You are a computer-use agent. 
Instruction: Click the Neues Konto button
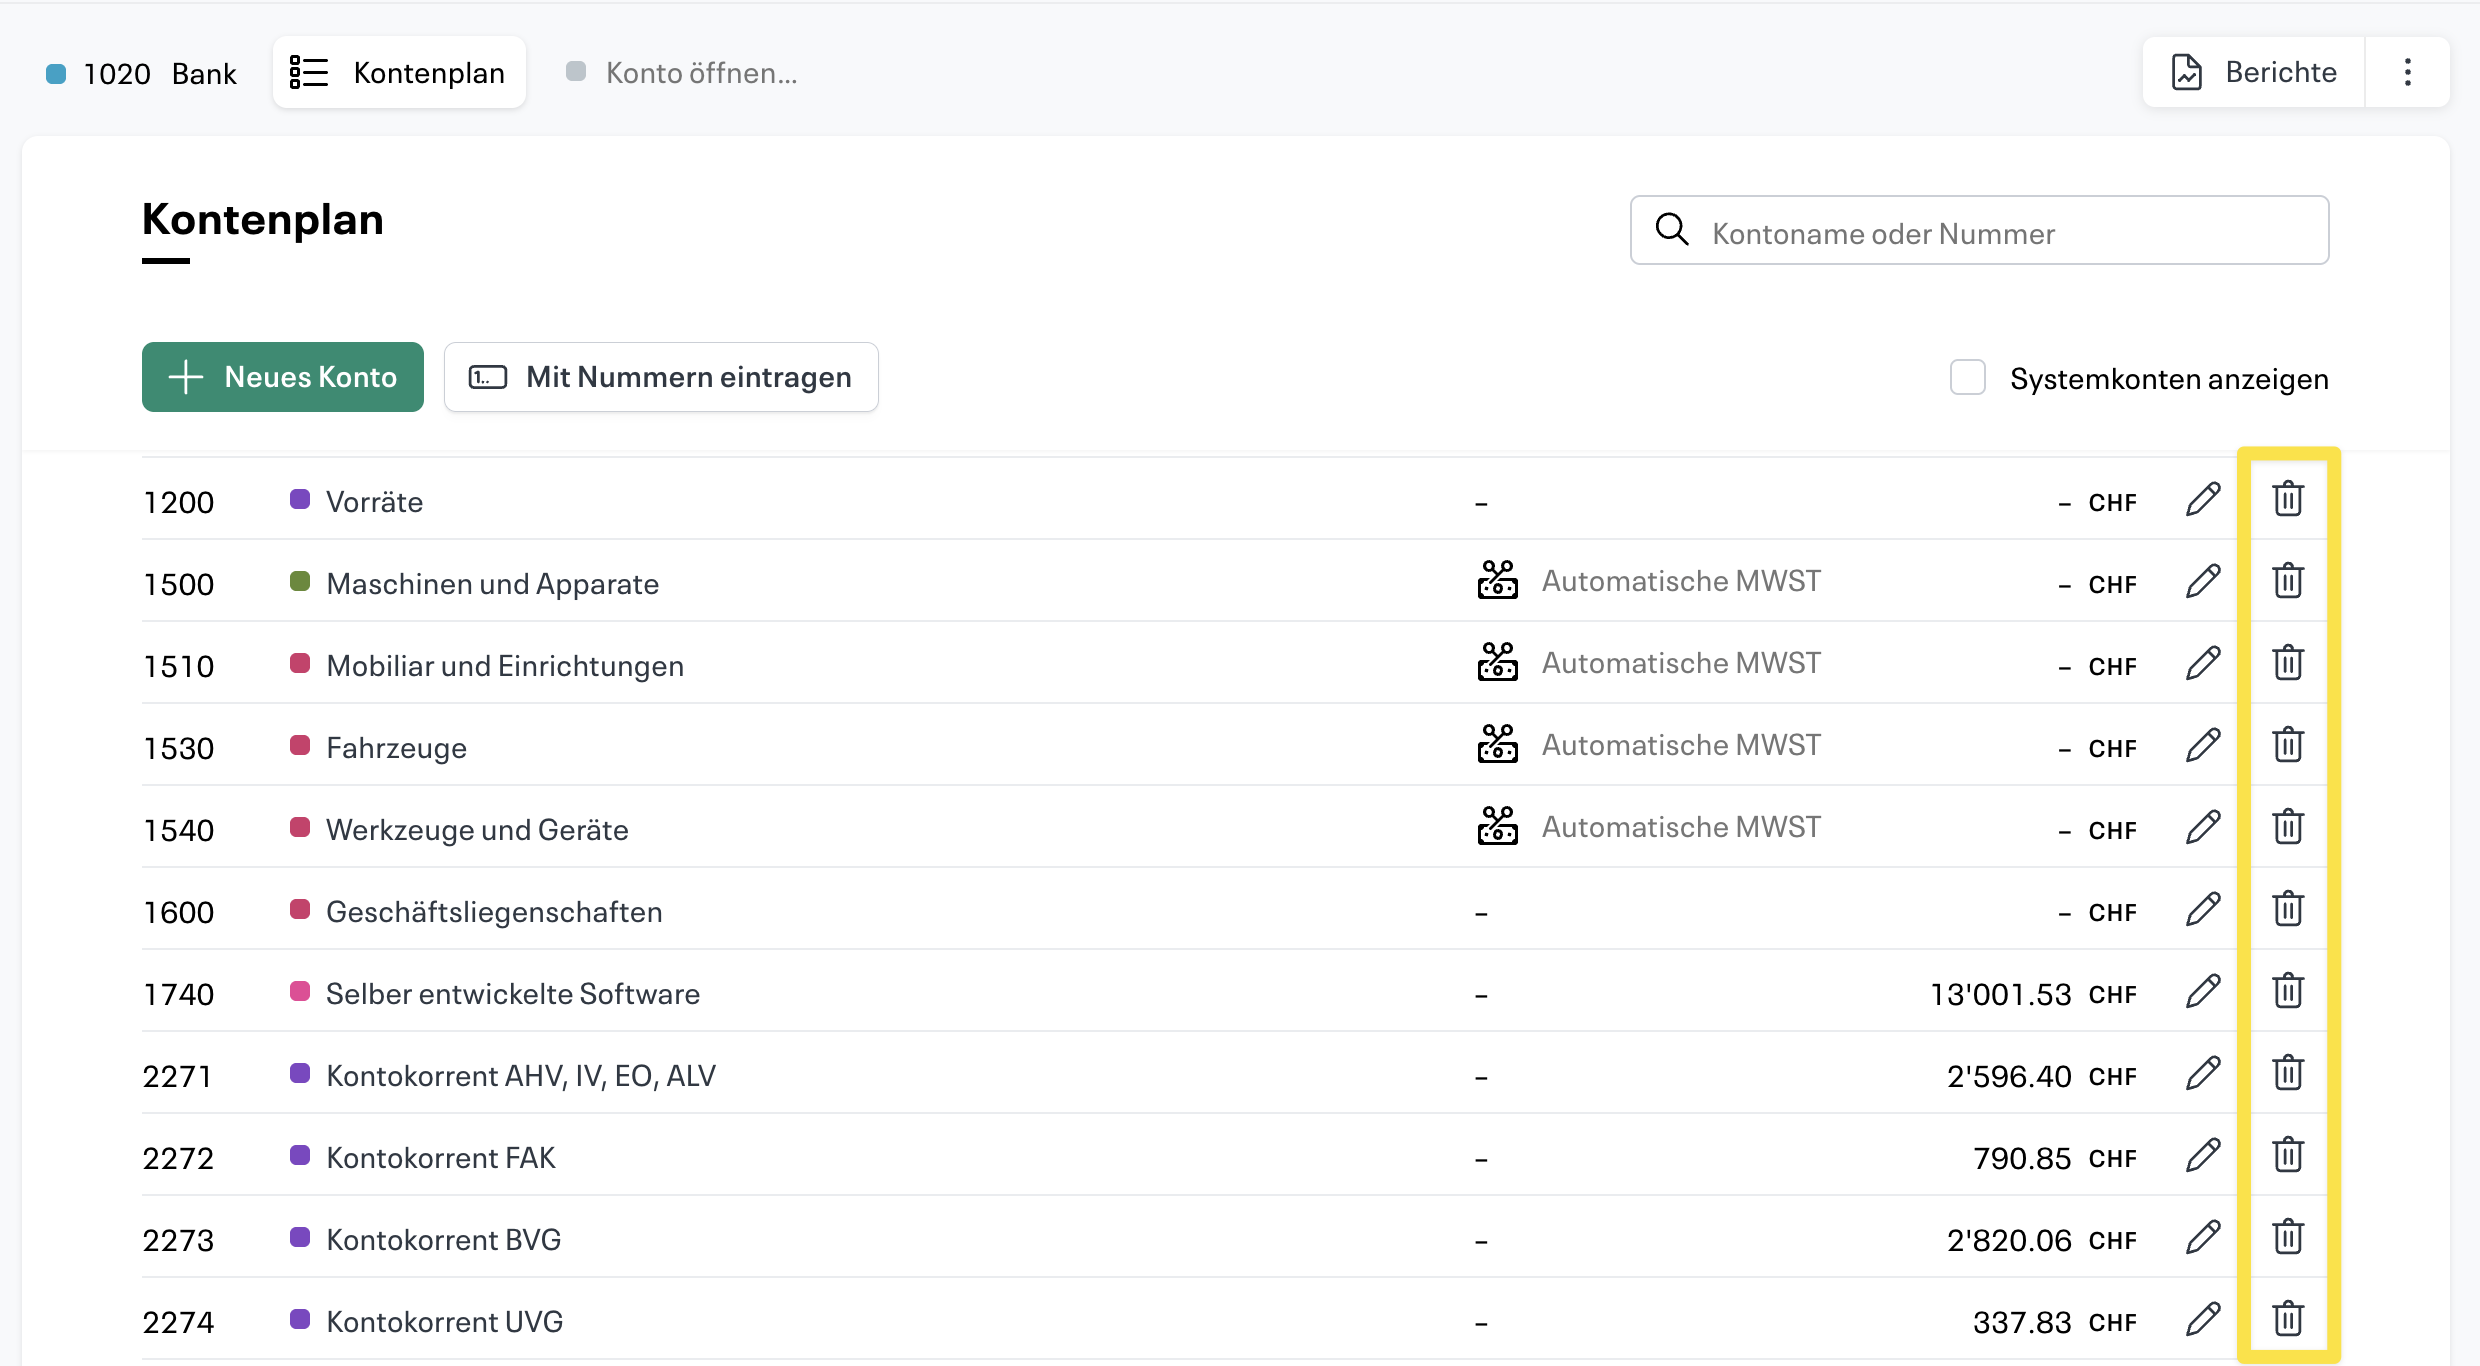(283, 377)
